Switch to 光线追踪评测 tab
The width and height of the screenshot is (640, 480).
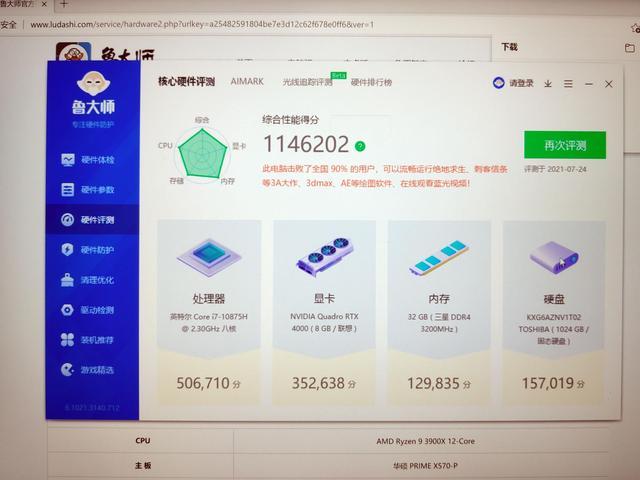tap(307, 82)
